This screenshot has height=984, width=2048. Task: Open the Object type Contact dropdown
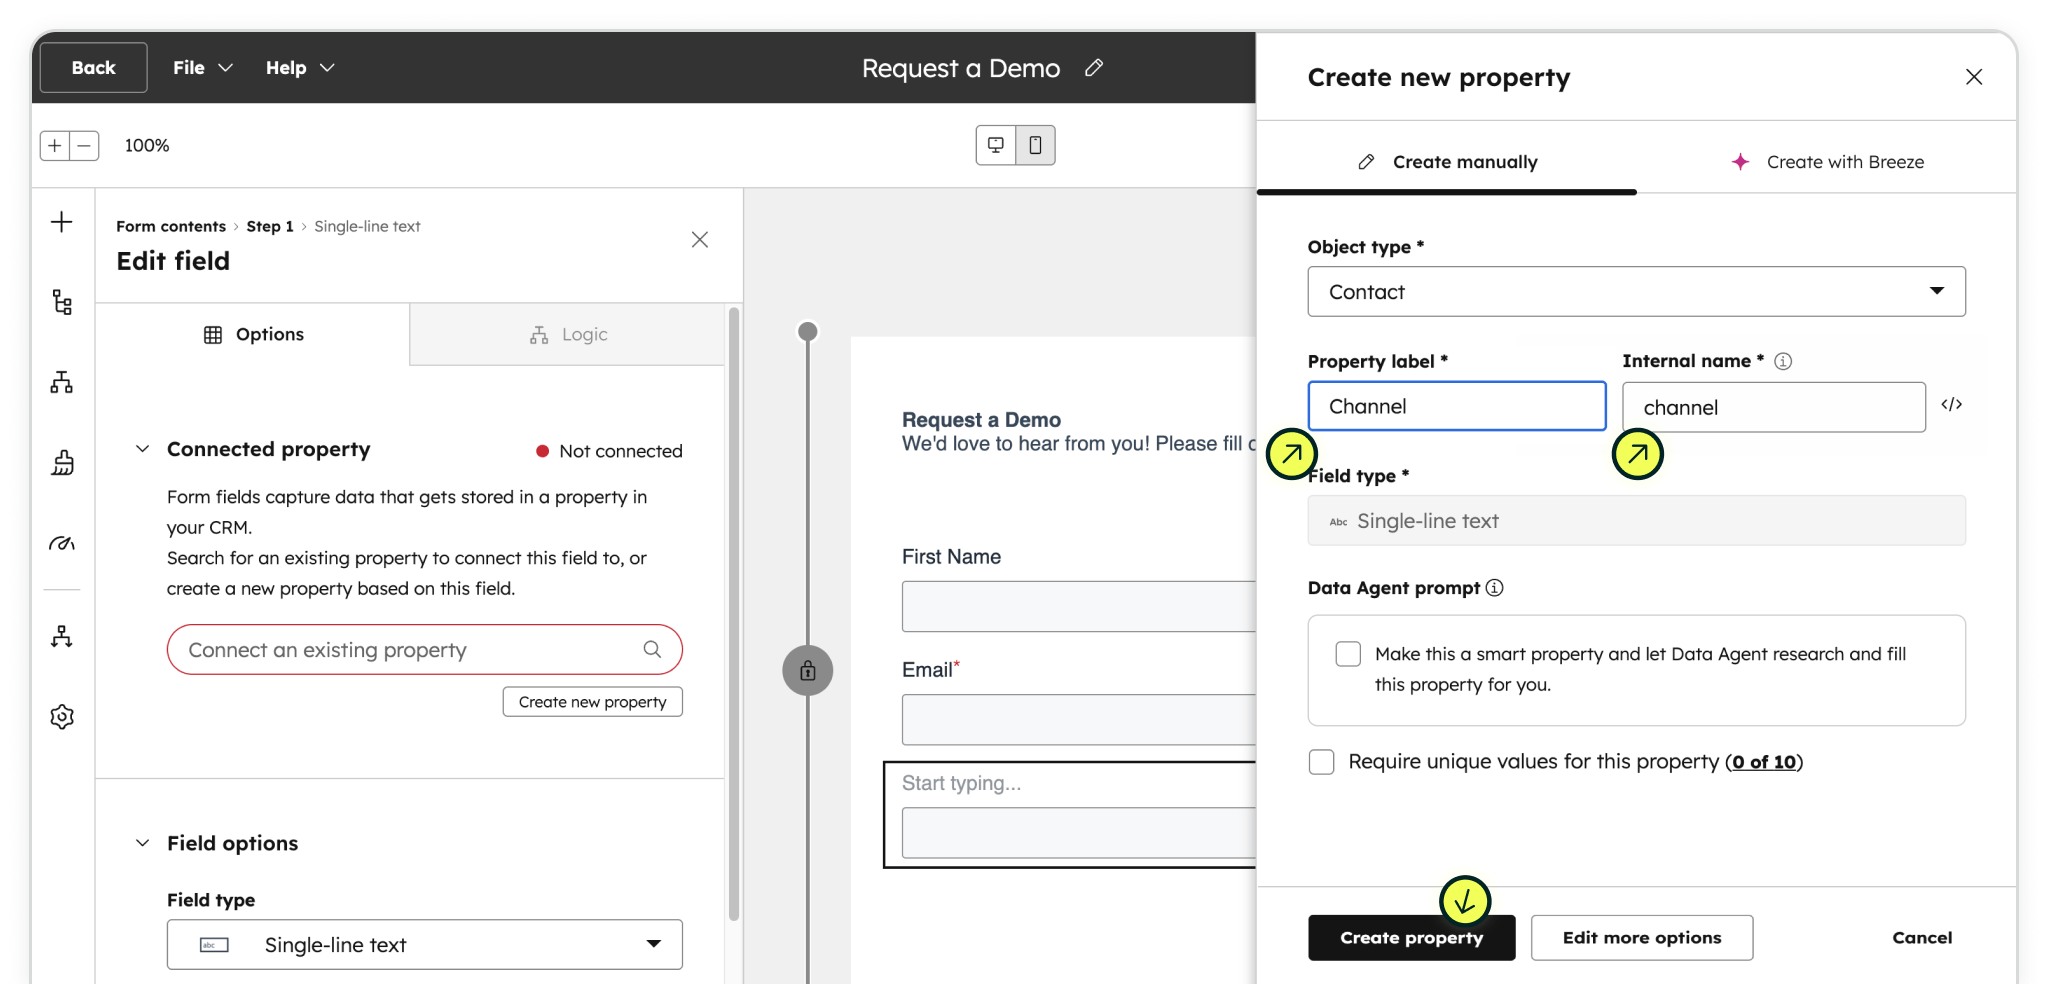coord(1636,291)
